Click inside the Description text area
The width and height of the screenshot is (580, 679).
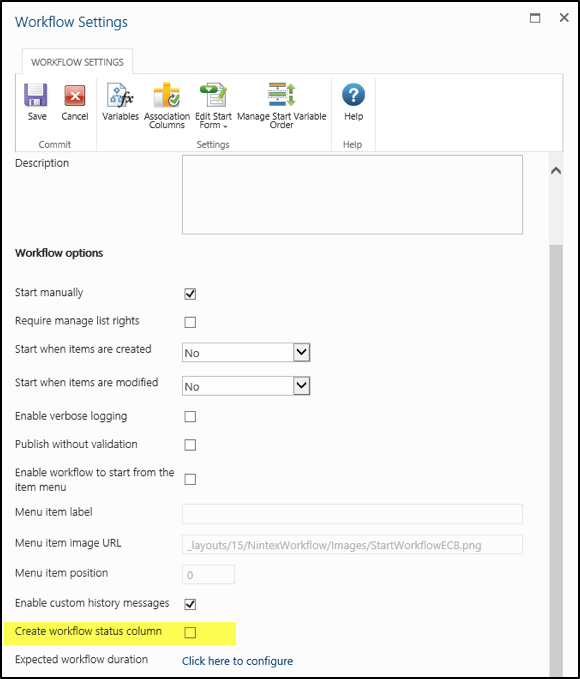[352, 194]
